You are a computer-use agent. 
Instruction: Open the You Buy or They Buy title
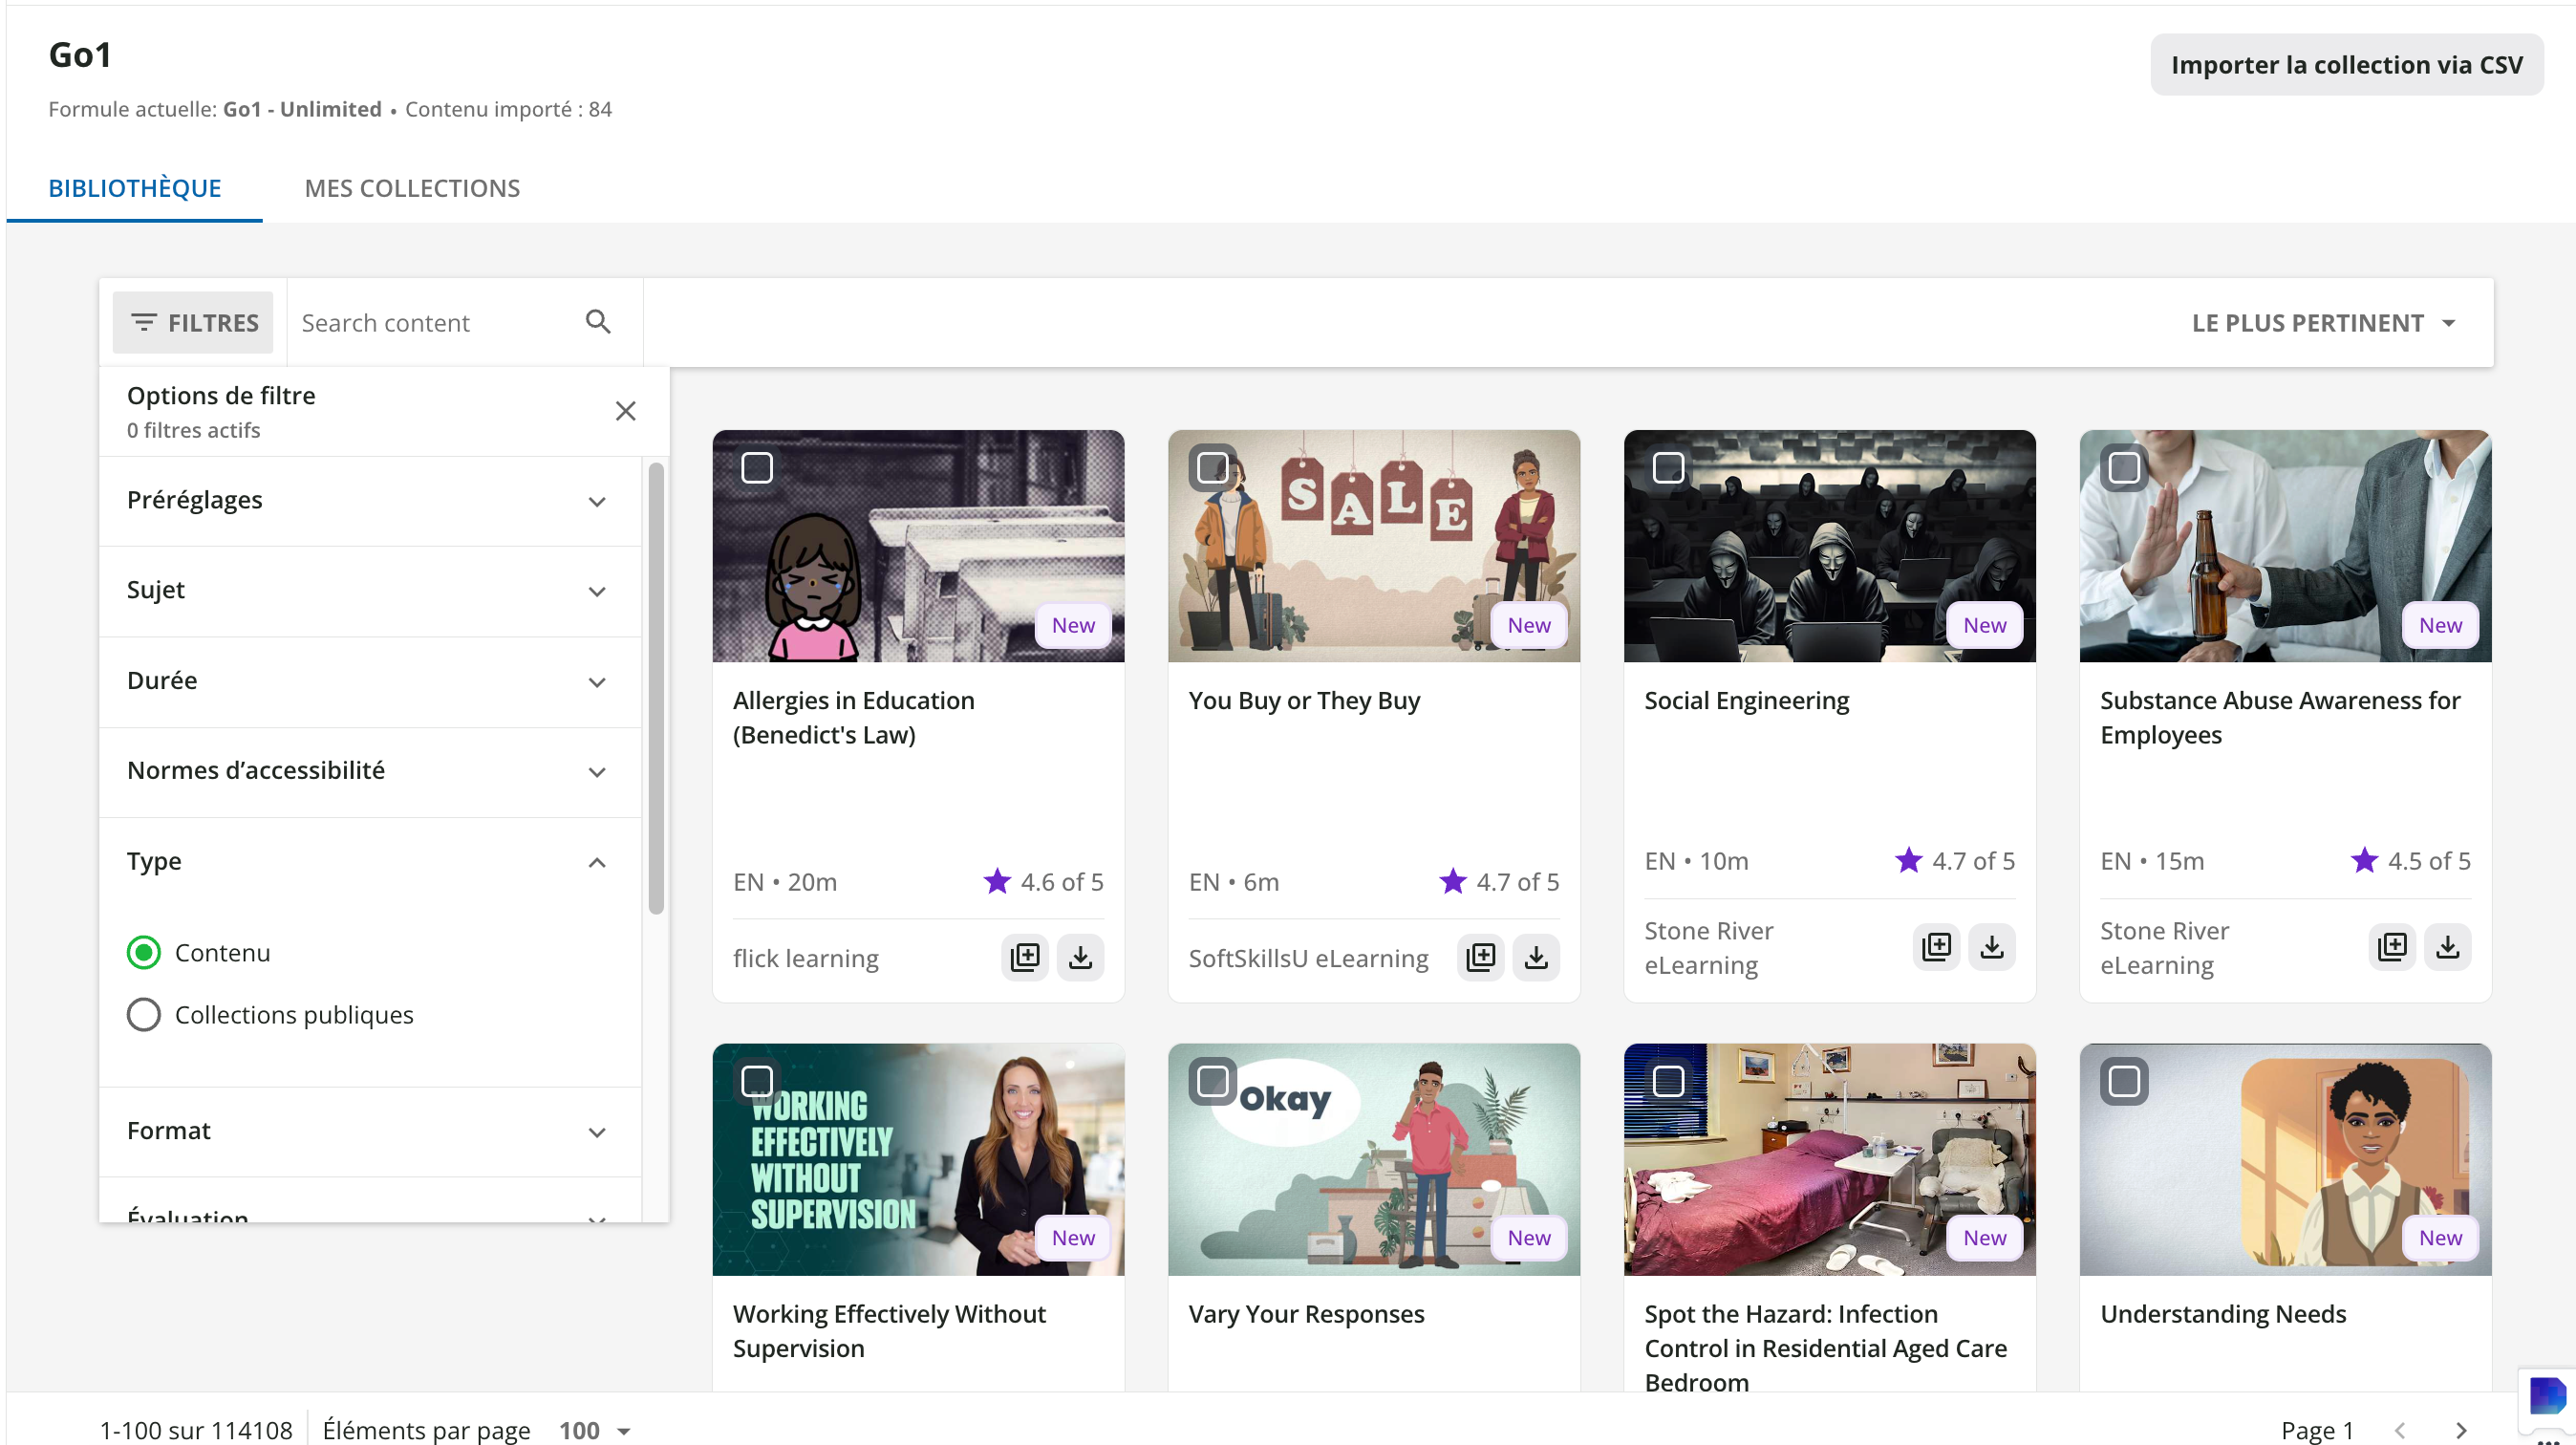point(1304,700)
